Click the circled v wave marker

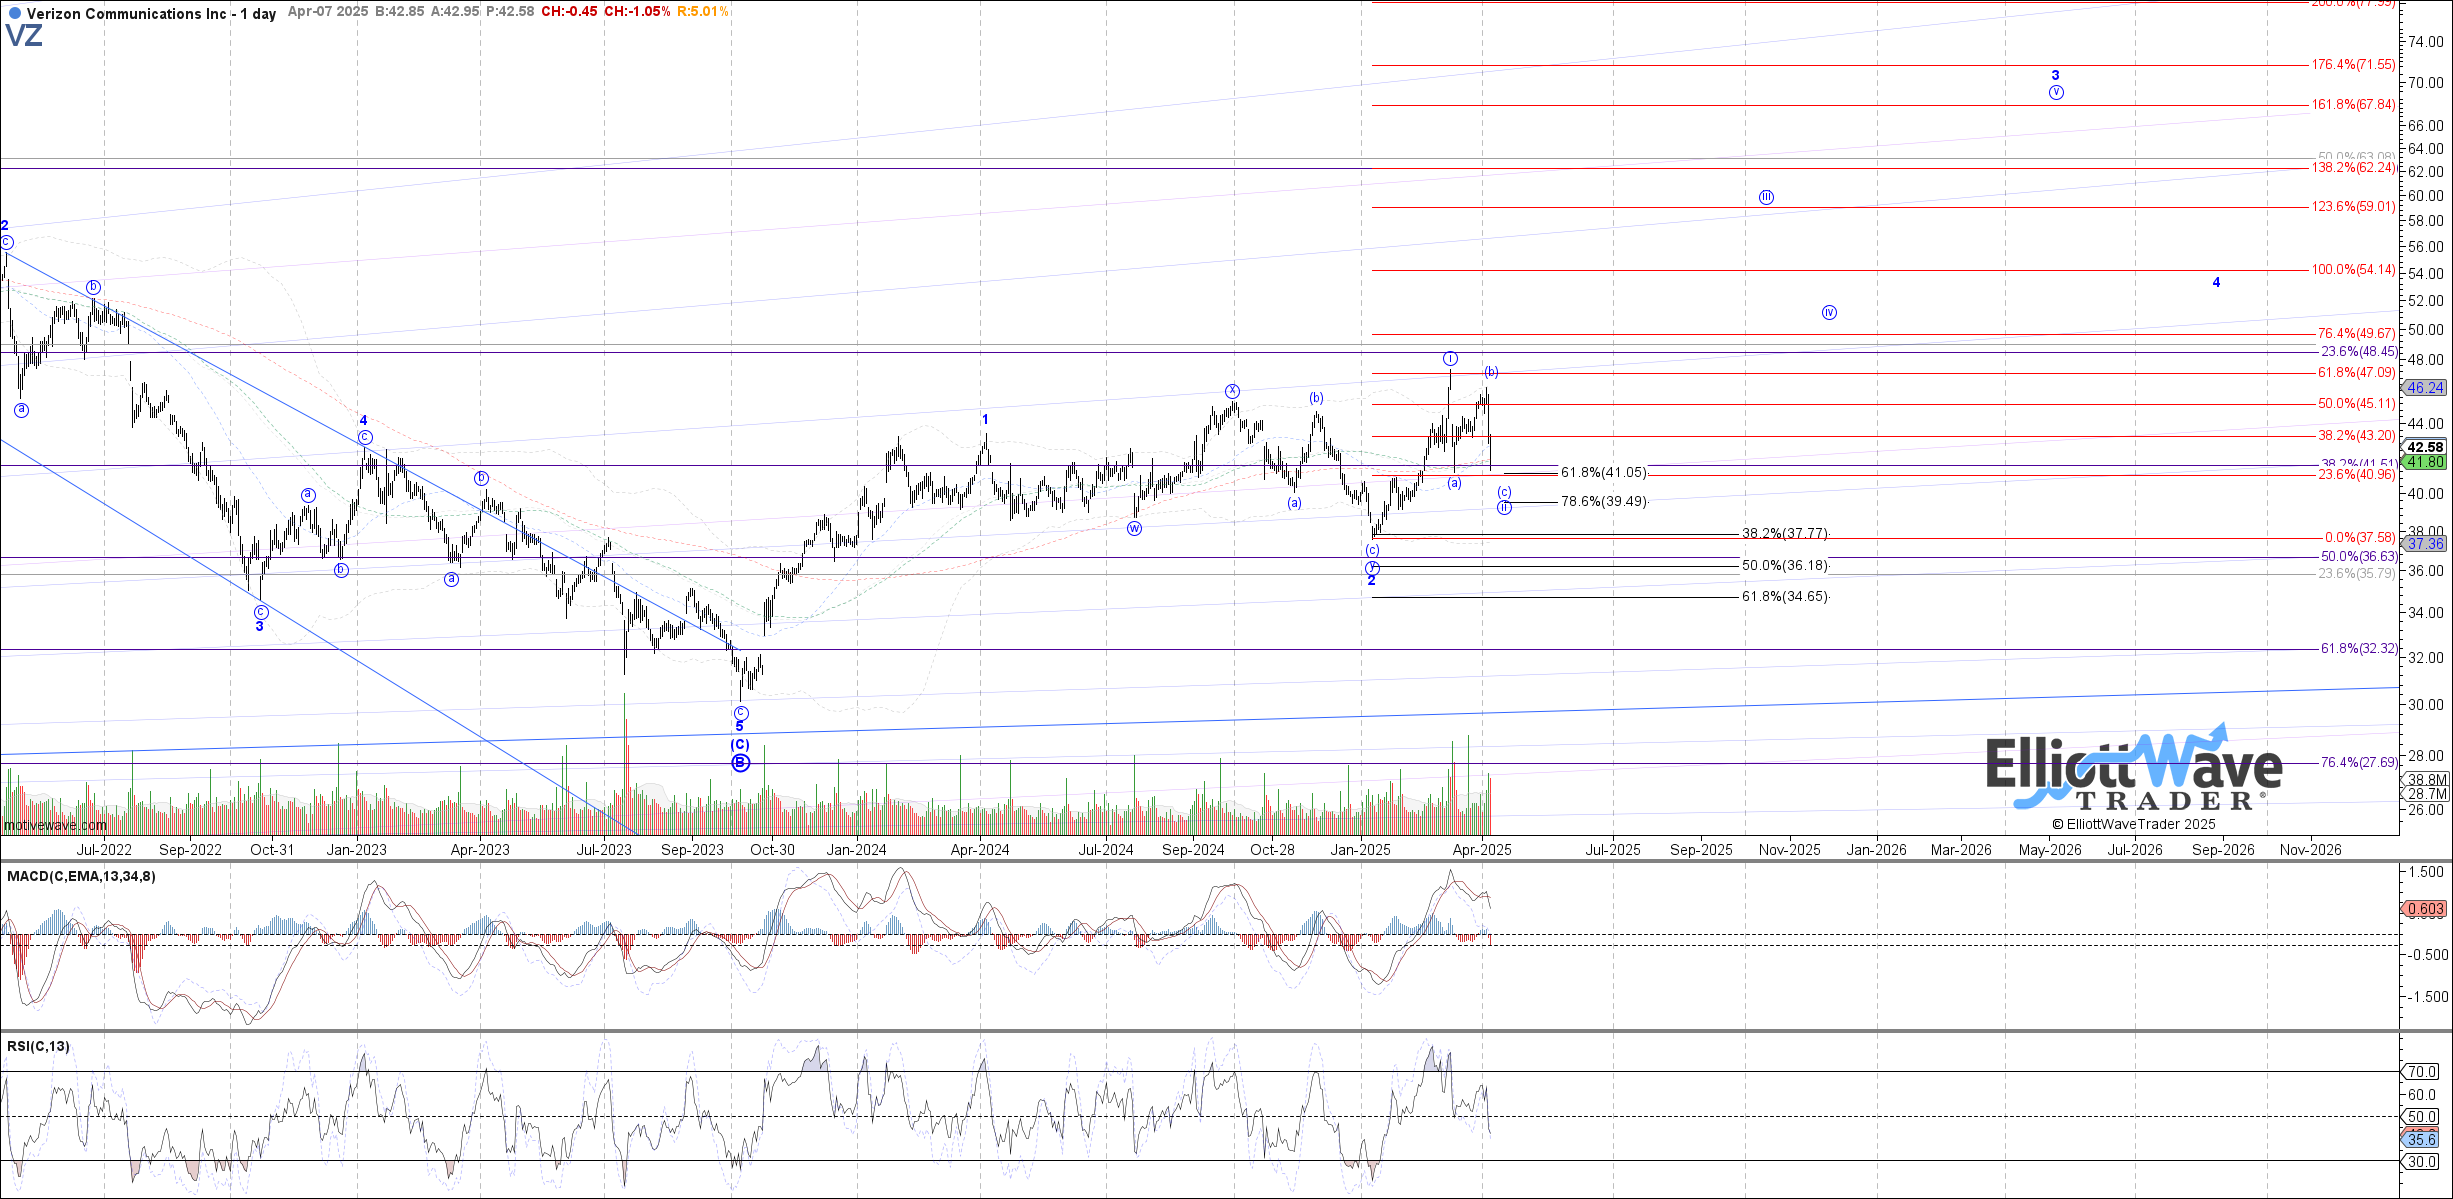click(x=2056, y=92)
